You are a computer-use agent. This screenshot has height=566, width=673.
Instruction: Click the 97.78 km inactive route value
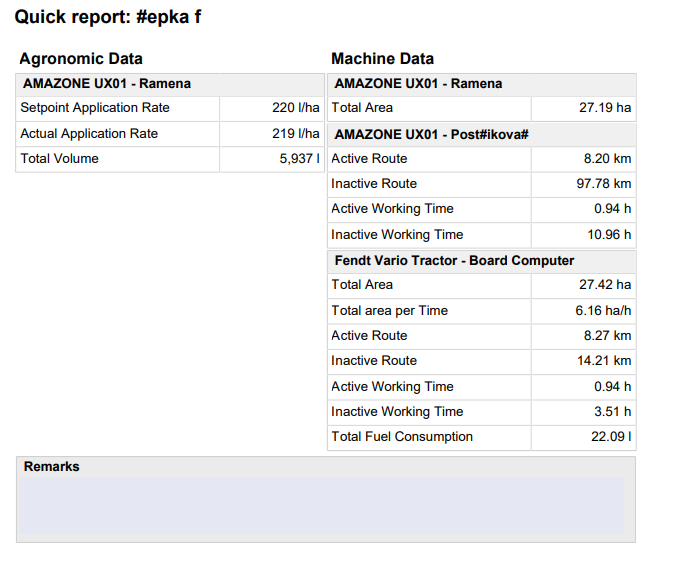point(603,184)
